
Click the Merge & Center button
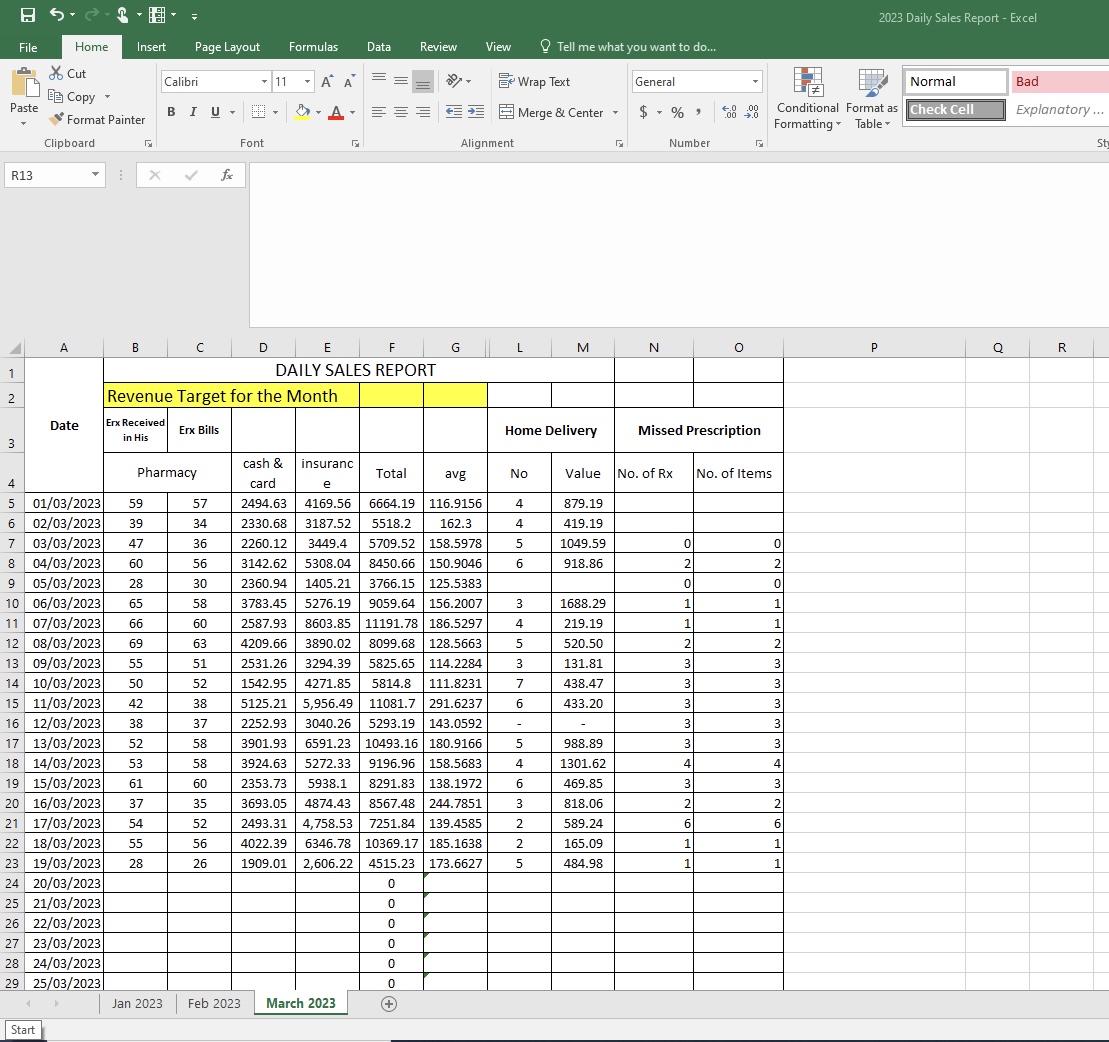tap(551, 112)
